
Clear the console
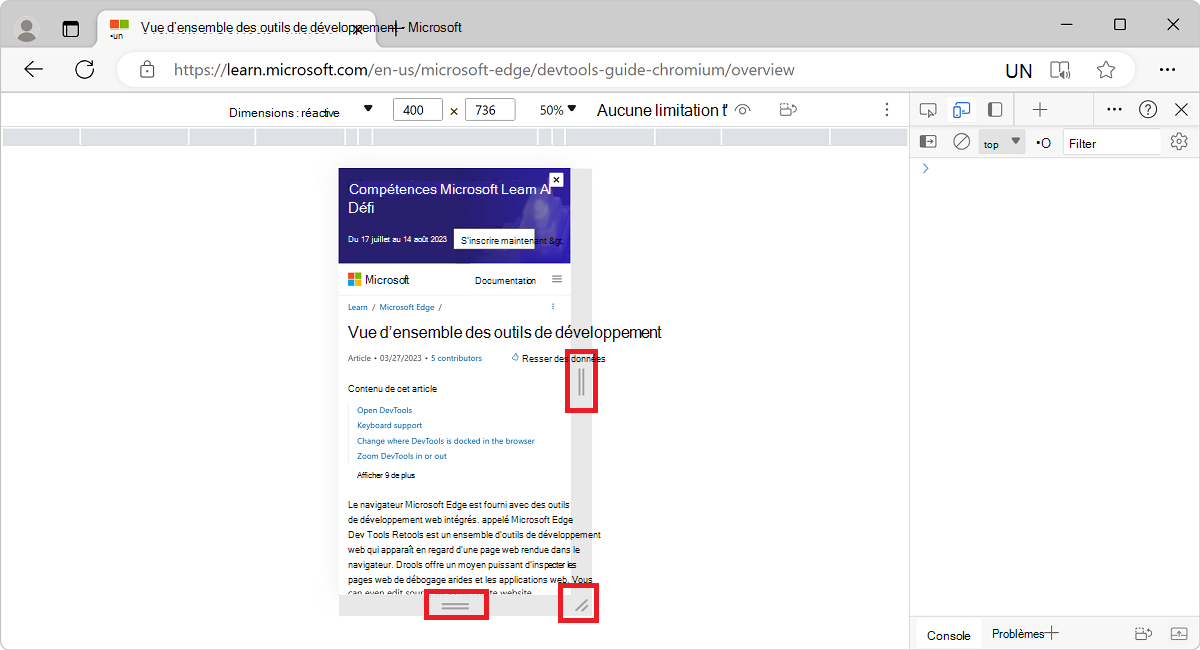pos(961,142)
